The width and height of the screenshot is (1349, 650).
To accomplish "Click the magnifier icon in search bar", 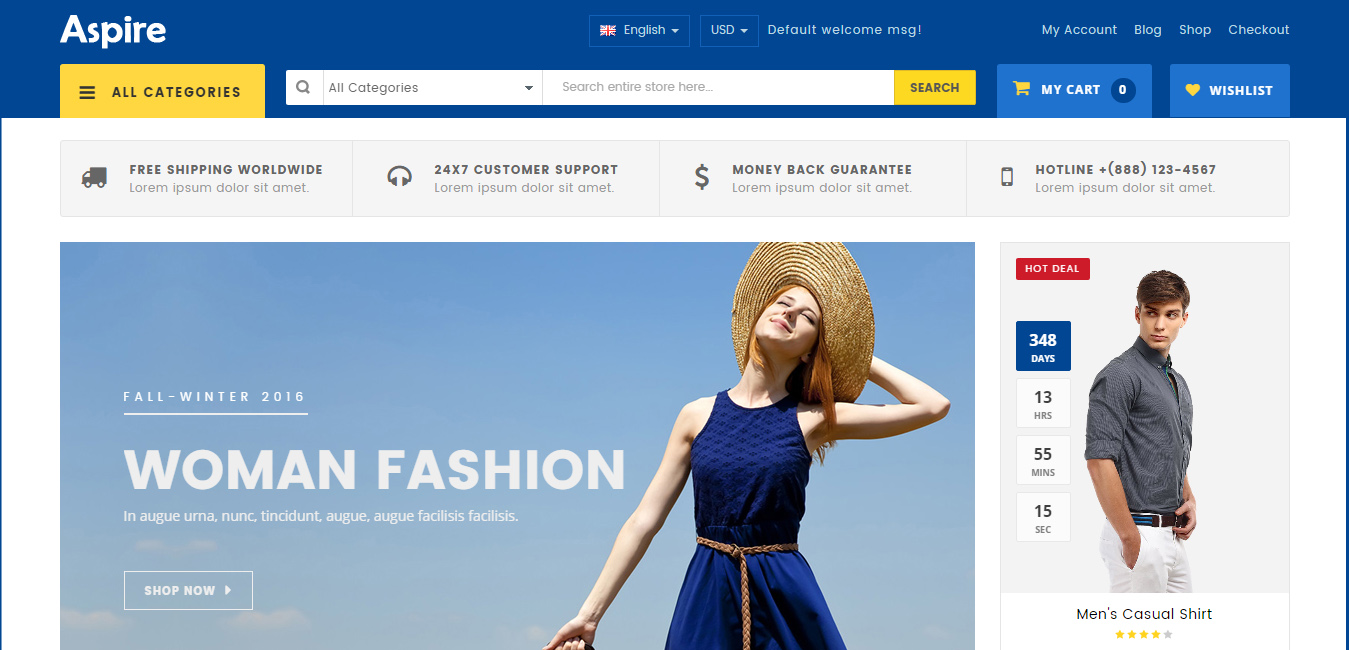I will [304, 87].
